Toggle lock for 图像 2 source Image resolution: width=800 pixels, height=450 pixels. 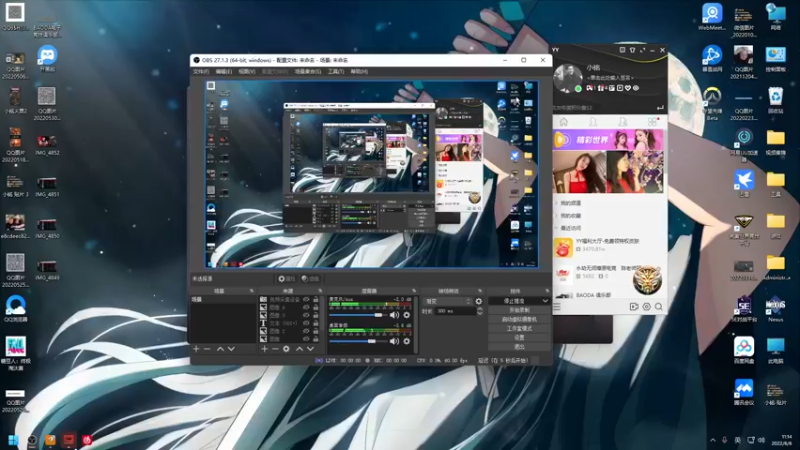coord(316,331)
